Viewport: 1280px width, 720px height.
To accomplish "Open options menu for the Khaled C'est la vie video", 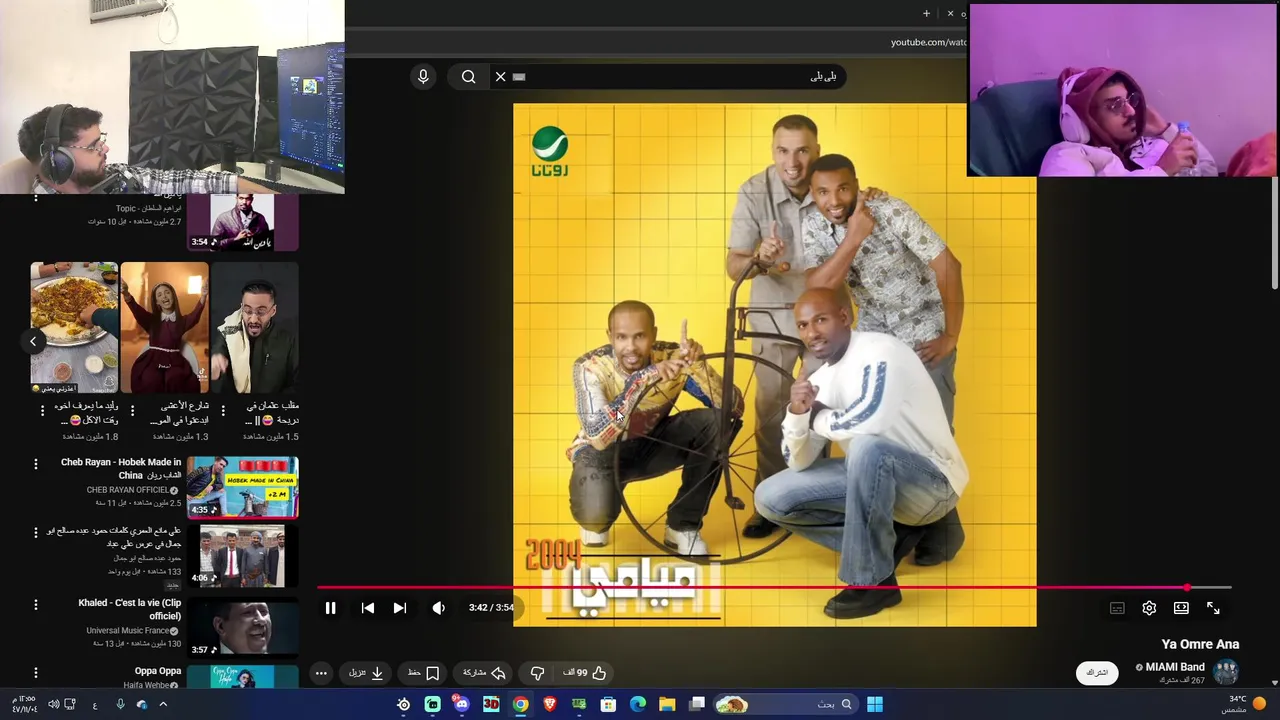I will coord(36,605).
